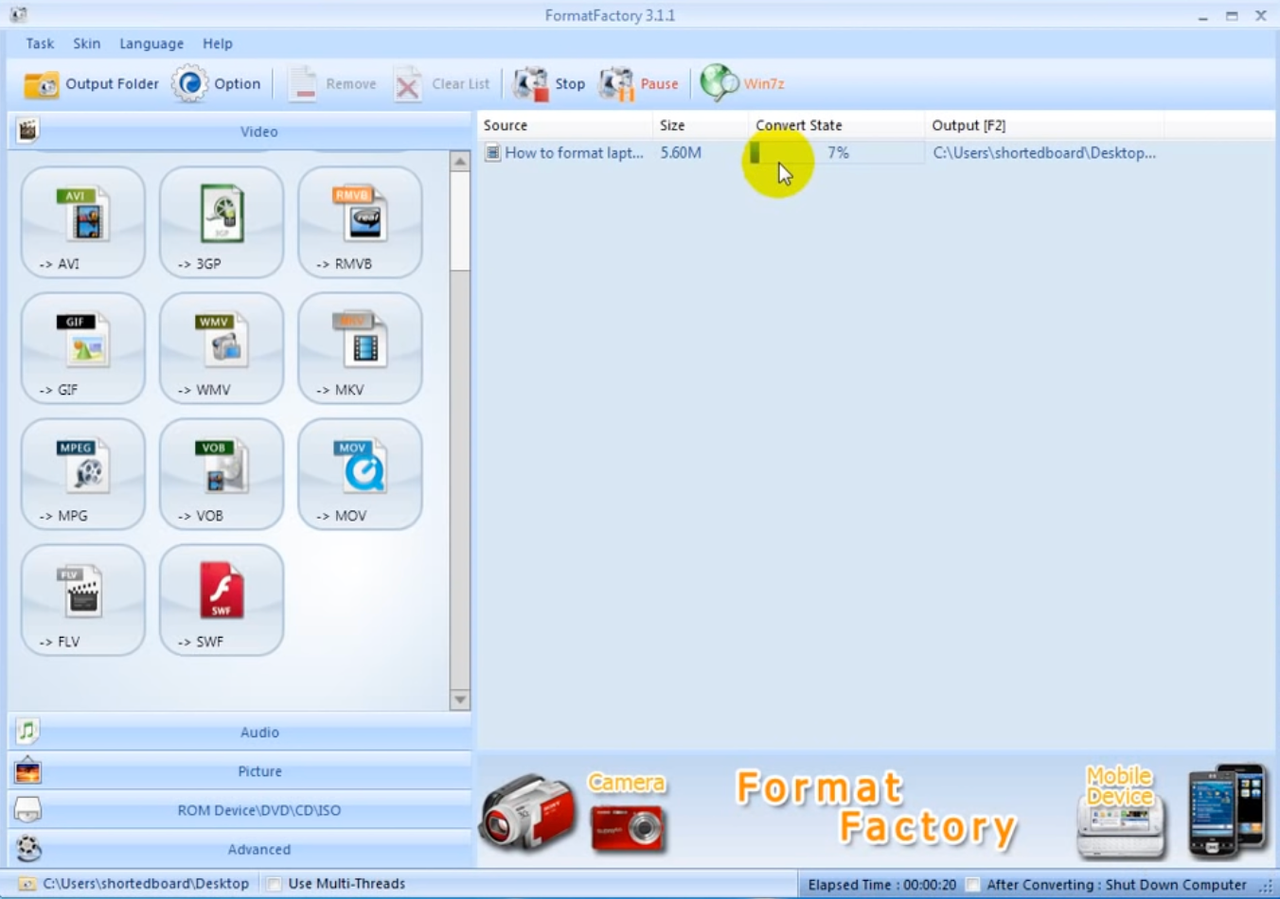Click the 5.60M size cell
This screenshot has width=1280, height=899.
tap(681, 153)
